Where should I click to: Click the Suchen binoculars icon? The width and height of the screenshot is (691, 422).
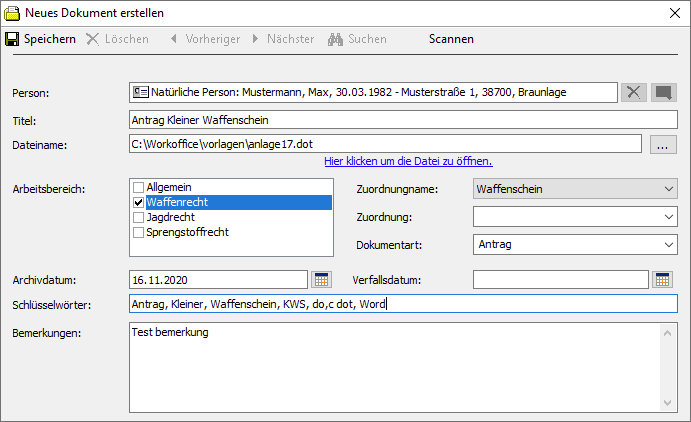[x=336, y=39]
